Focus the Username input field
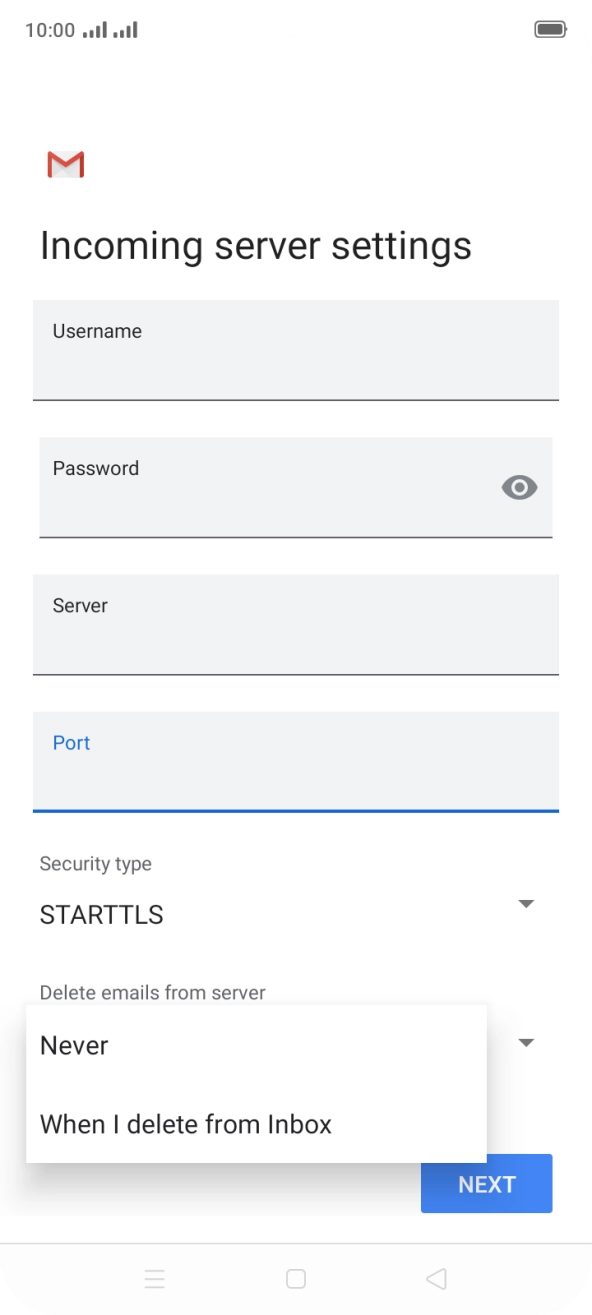This screenshot has width=592, height=1315. (x=296, y=350)
